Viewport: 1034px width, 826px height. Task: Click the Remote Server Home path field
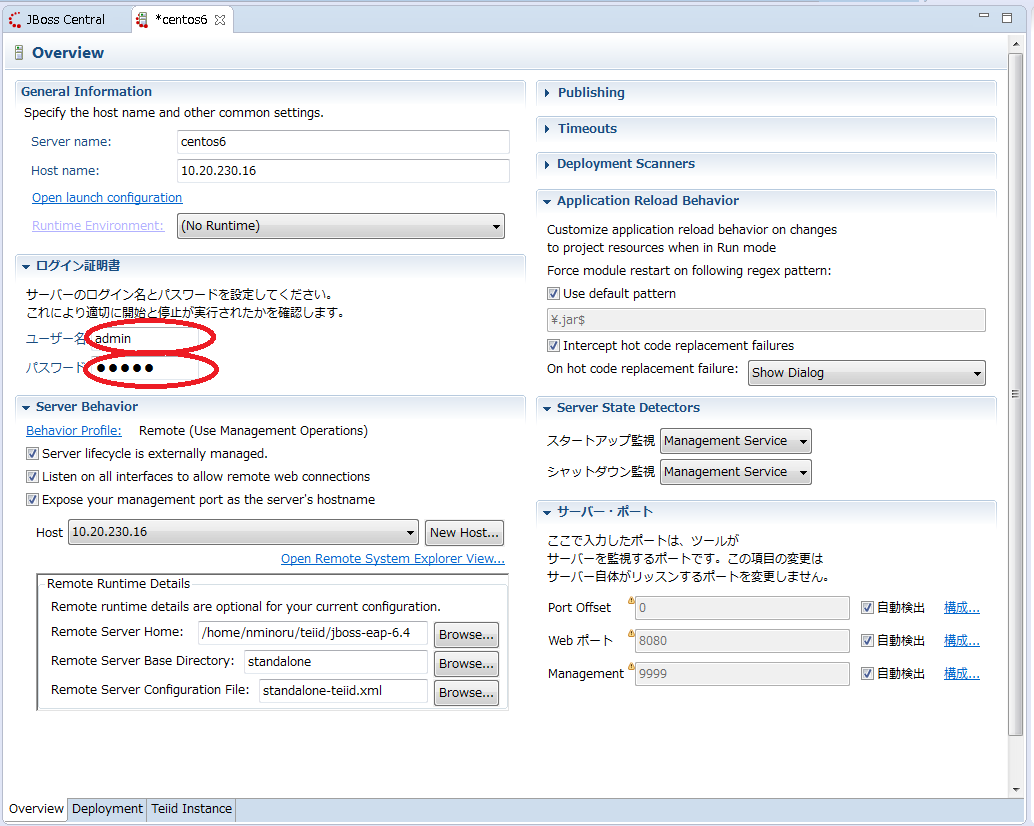click(x=313, y=633)
